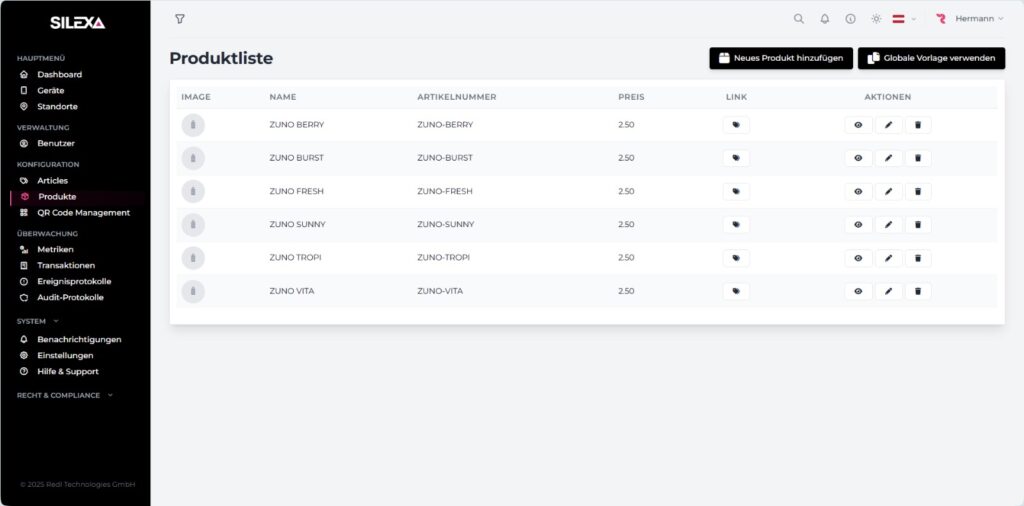View ZUNO TROPI with eye icon
The width and height of the screenshot is (1024, 506).
858,258
